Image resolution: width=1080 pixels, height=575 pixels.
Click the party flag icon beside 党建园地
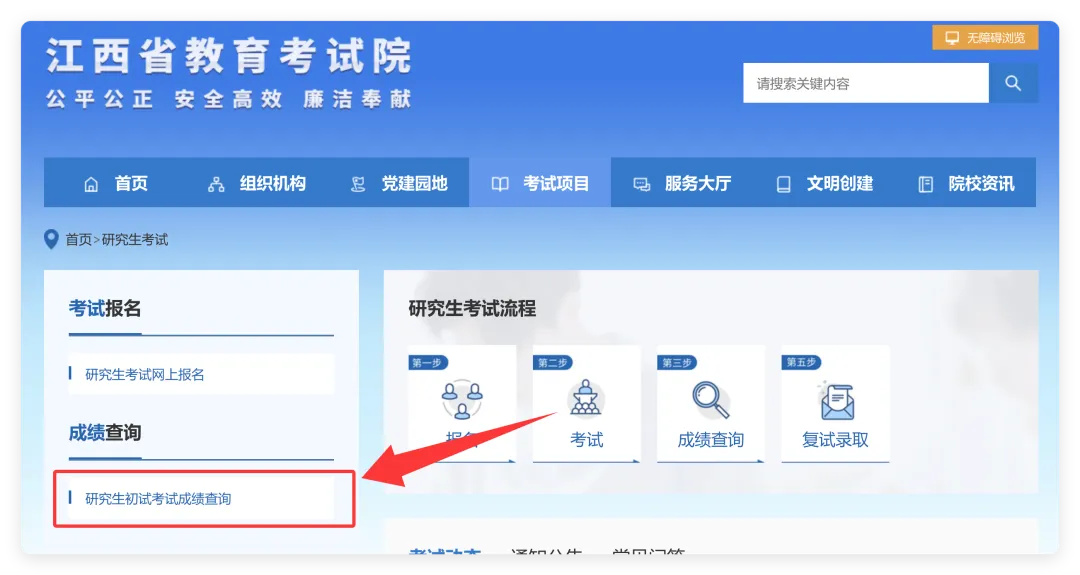coord(358,185)
